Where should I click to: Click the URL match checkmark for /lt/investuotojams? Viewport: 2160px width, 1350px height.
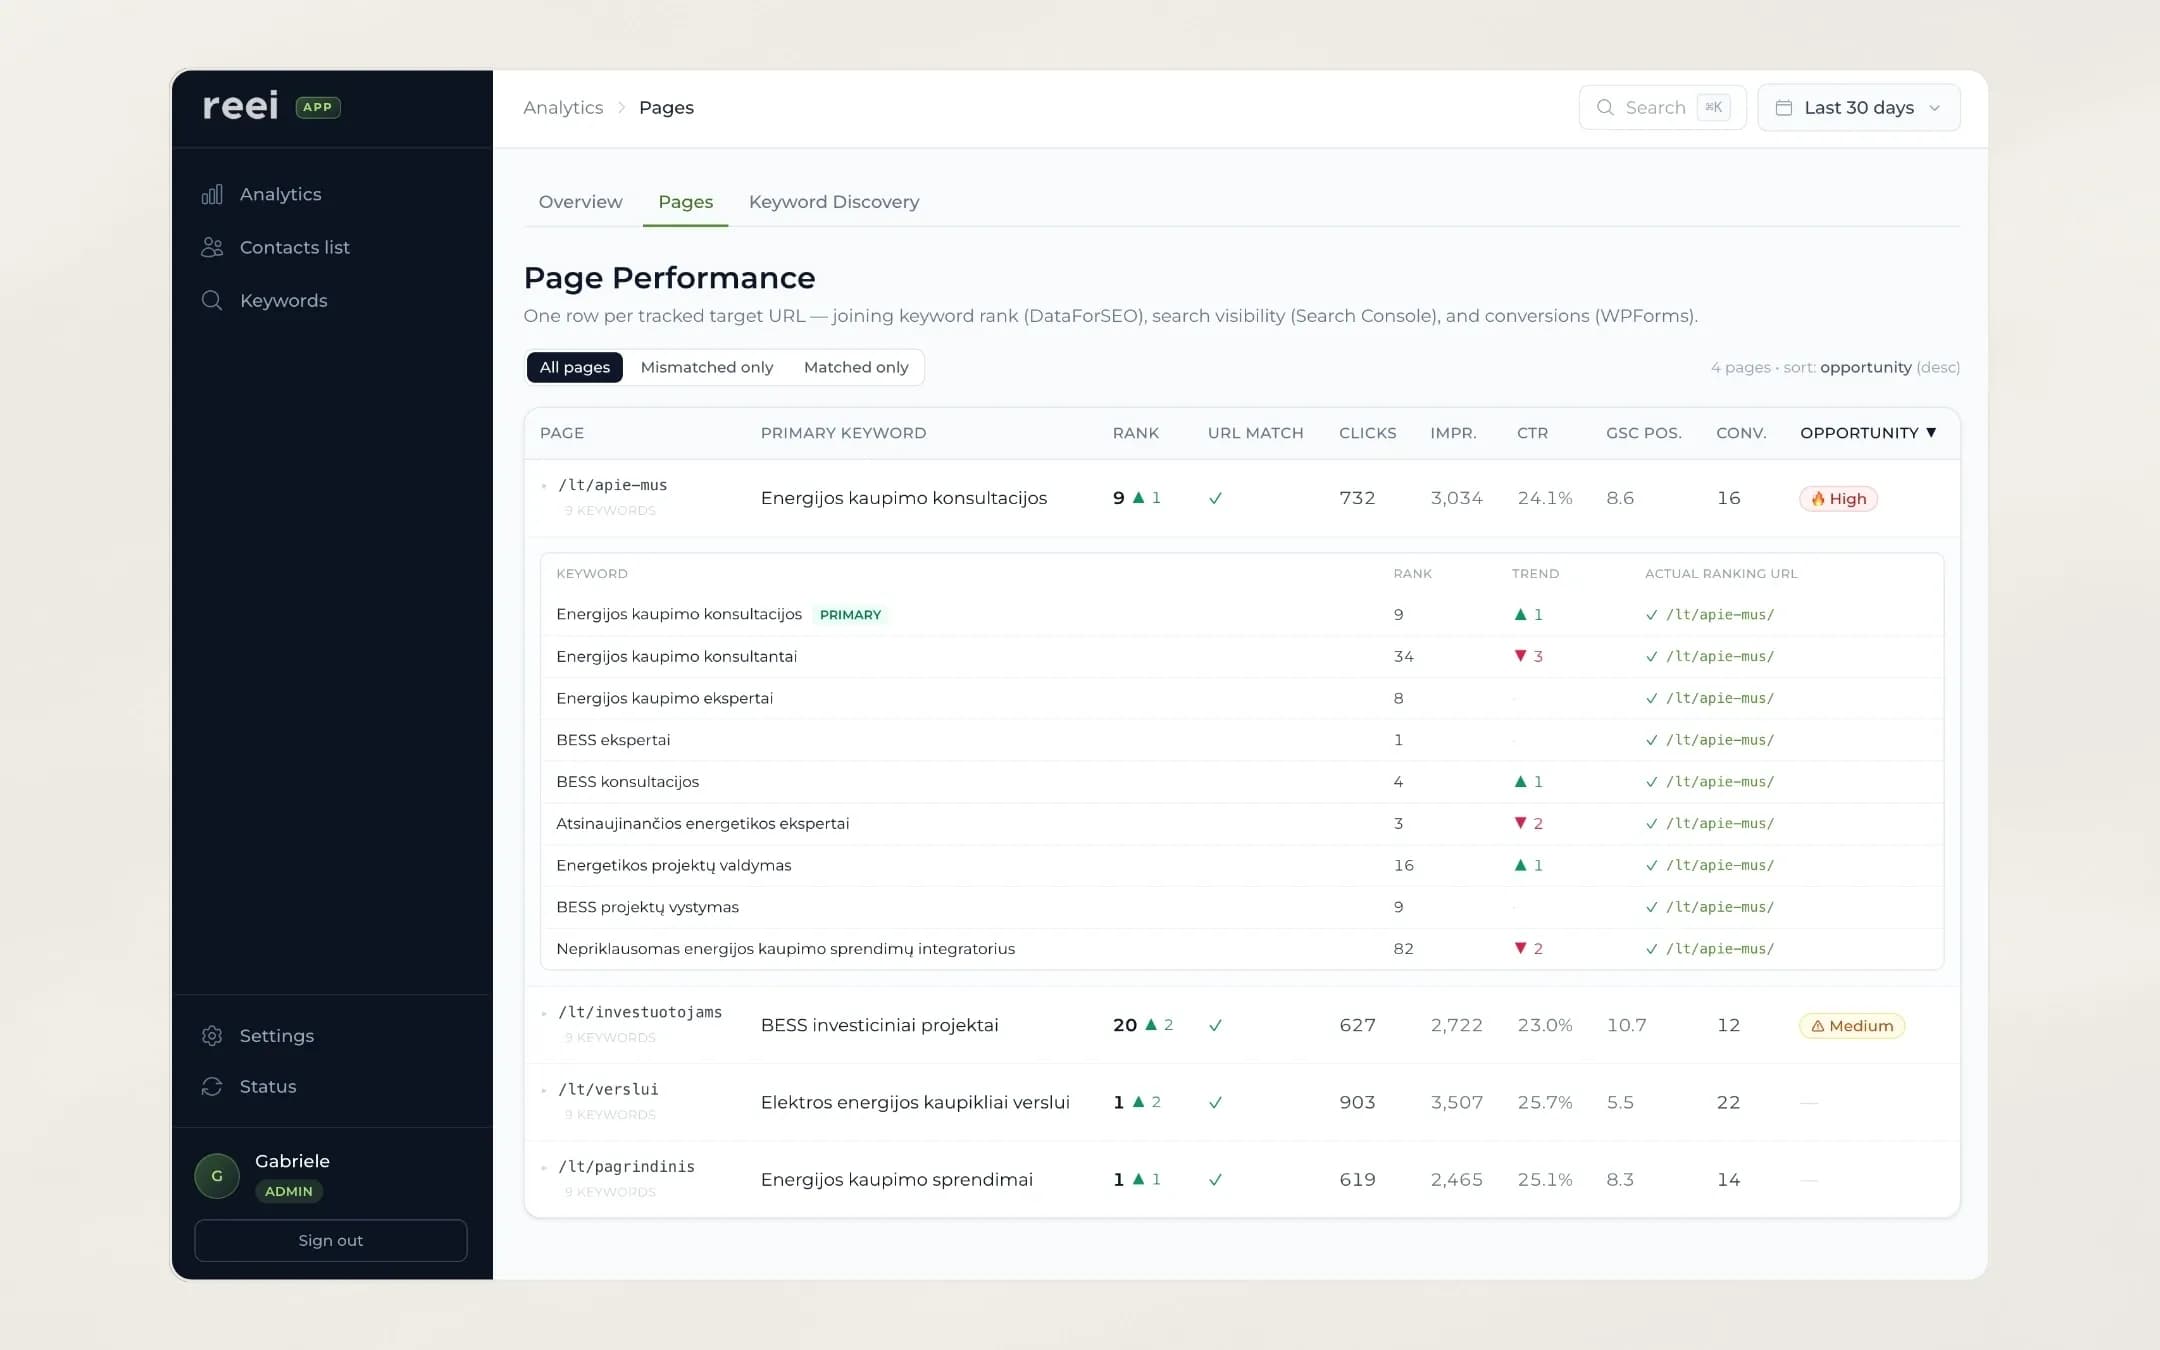point(1215,1026)
